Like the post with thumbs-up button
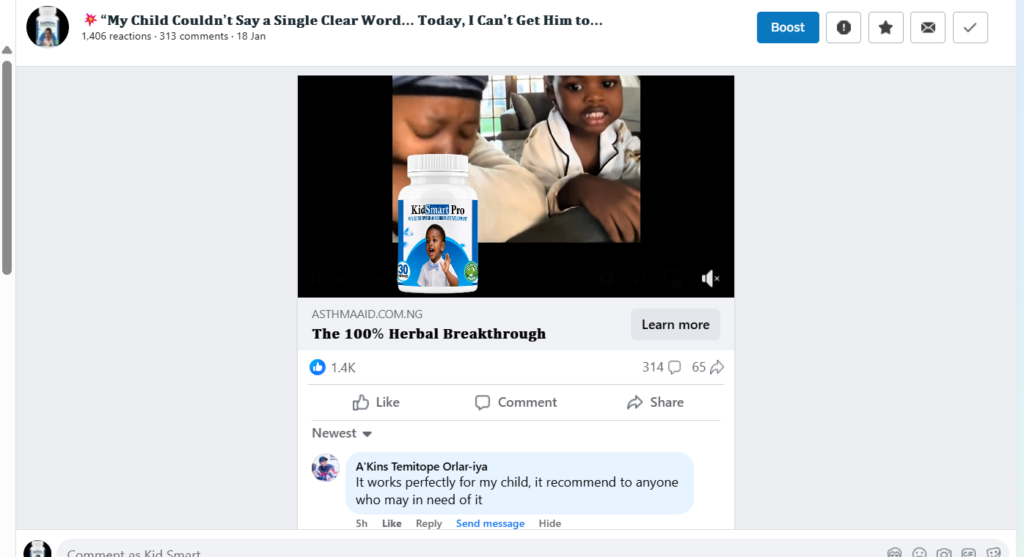Viewport: 1024px width, 557px height. click(376, 402)
